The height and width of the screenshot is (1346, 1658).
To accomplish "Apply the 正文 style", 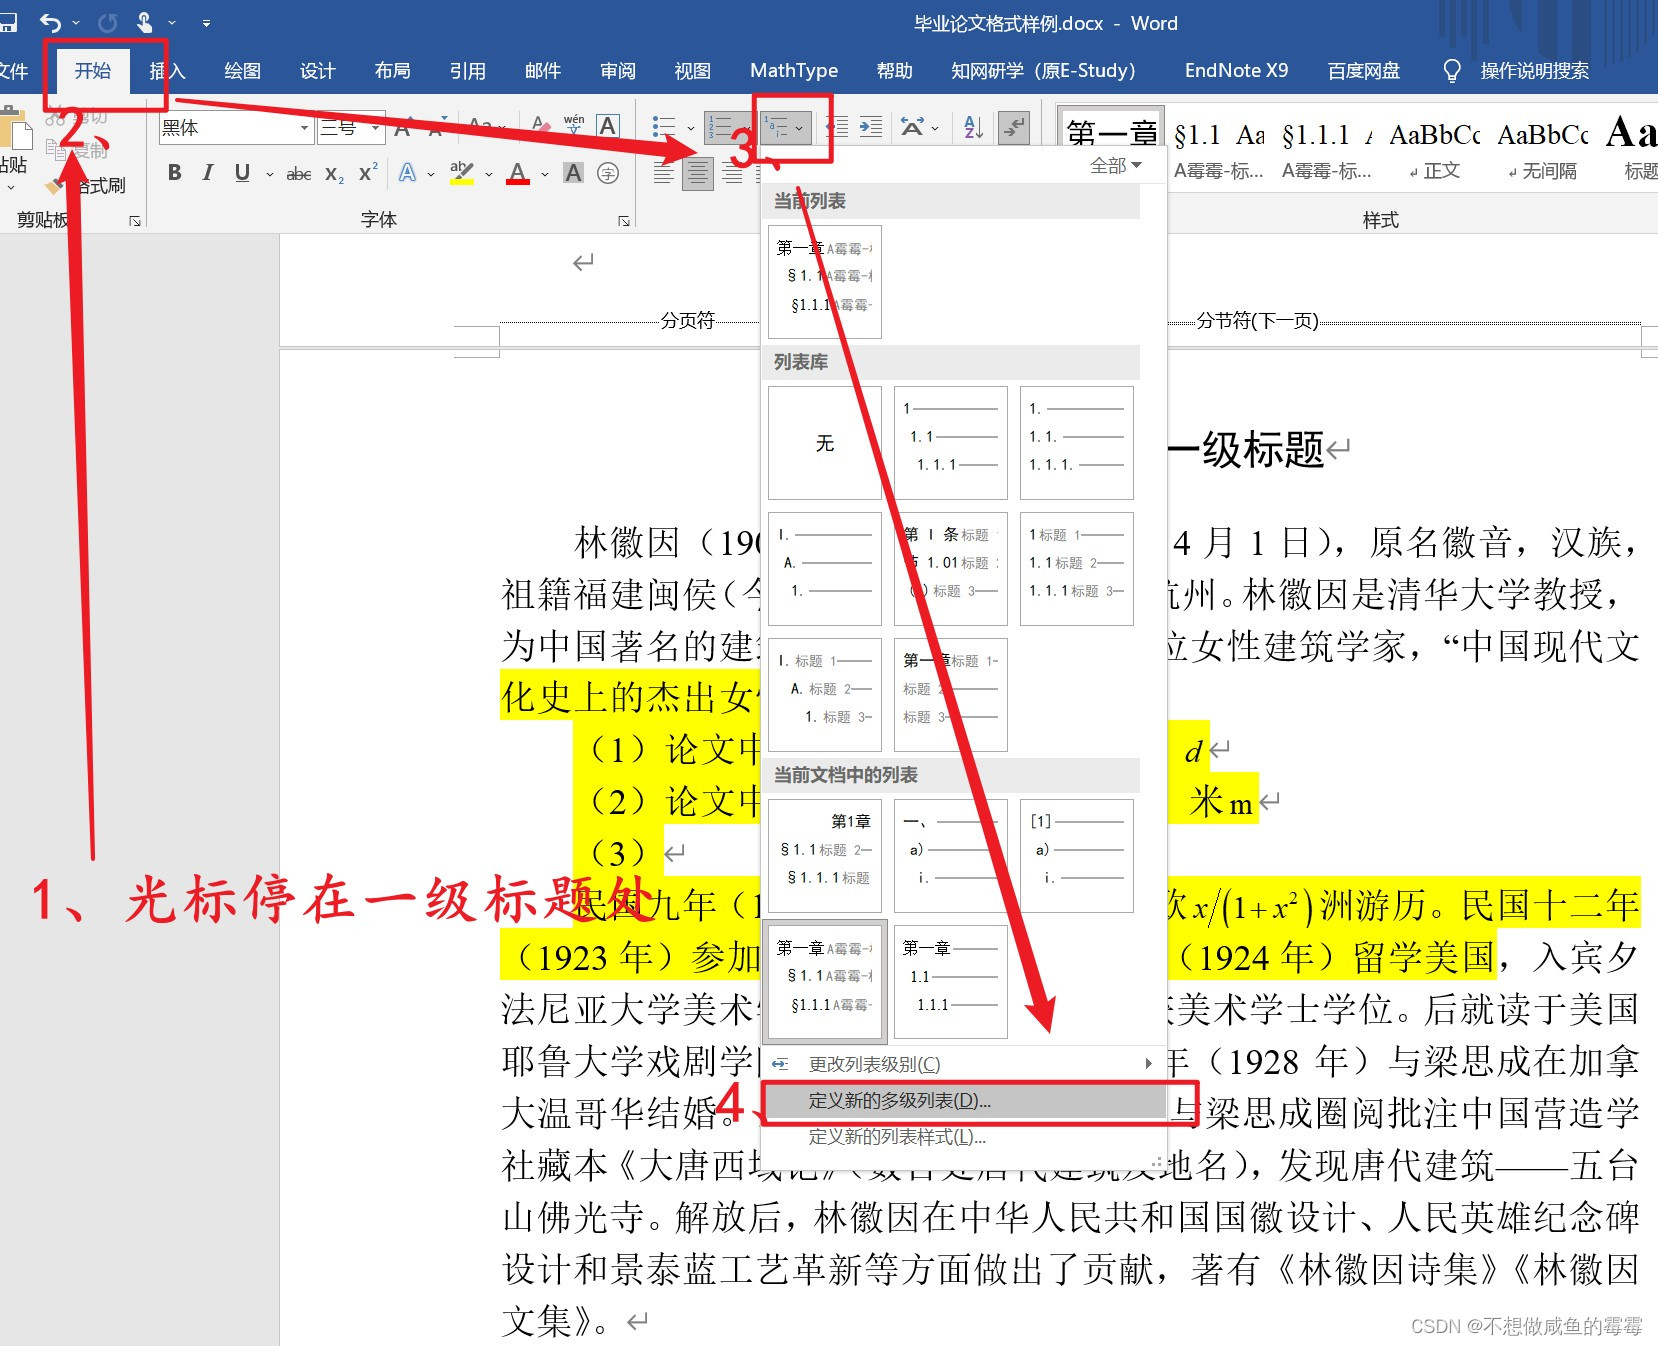I will 1435,149.
